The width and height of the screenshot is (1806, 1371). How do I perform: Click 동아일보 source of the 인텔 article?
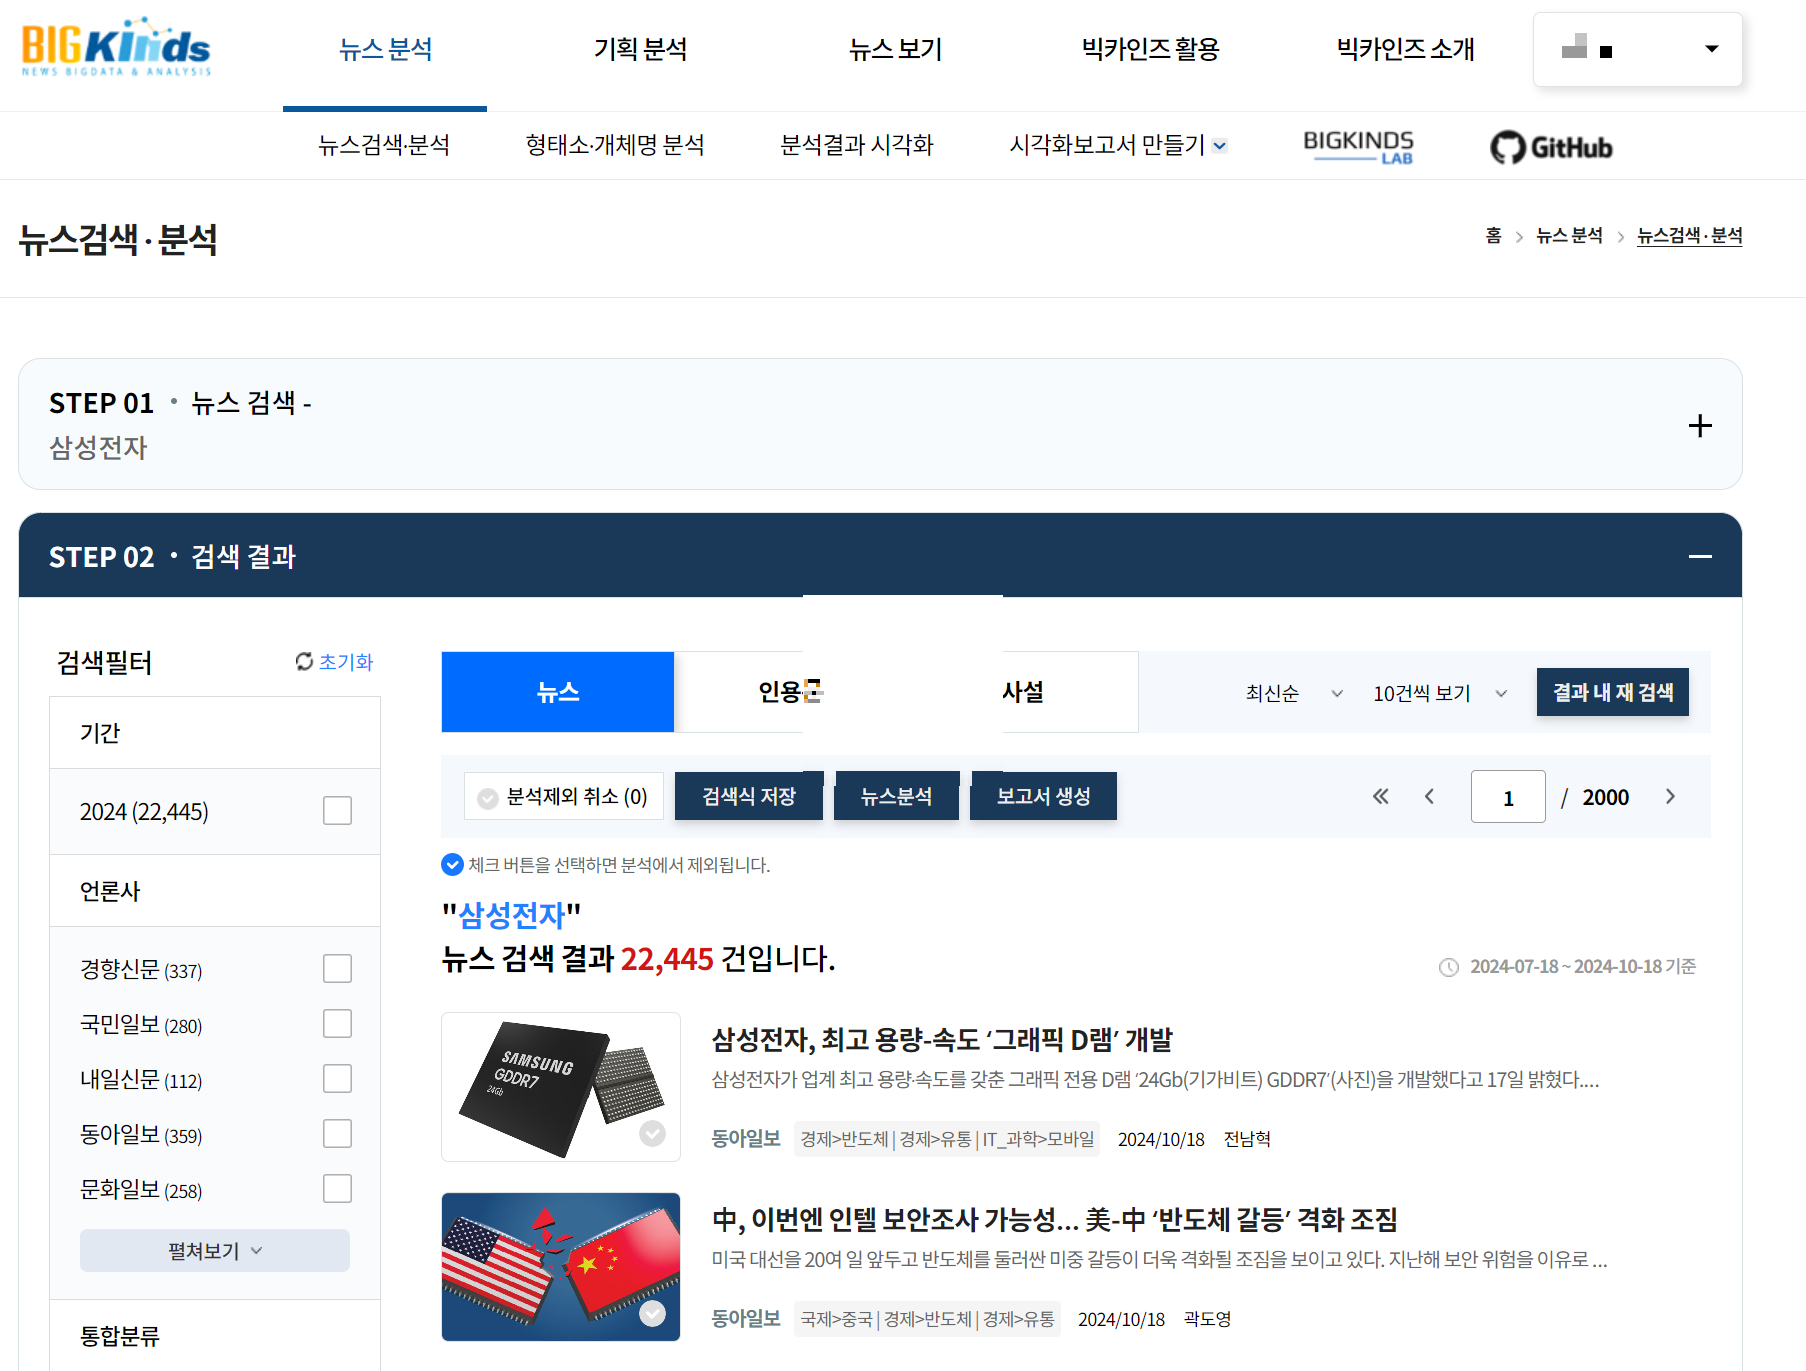(x=745, y=1318)
